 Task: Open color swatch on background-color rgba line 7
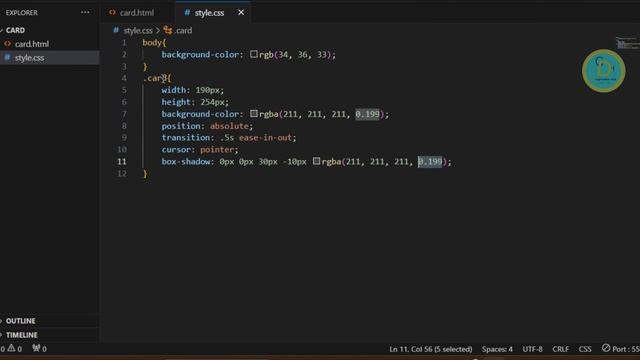253,113
